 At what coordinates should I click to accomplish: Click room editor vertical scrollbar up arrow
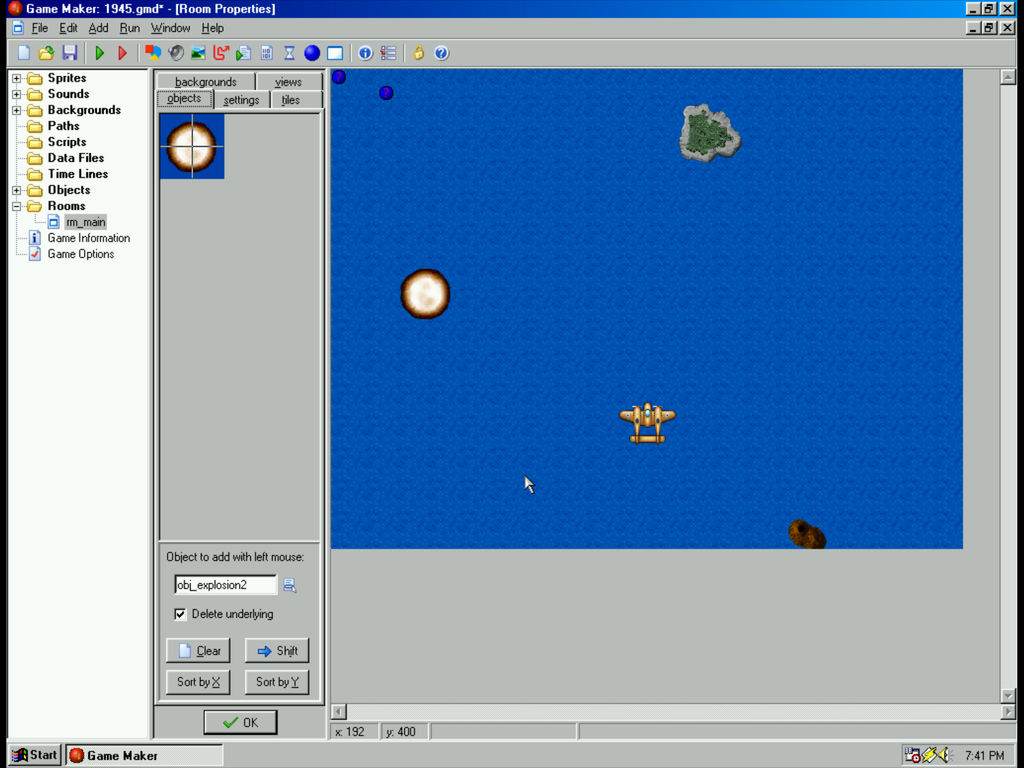(x=1008, y=77)
